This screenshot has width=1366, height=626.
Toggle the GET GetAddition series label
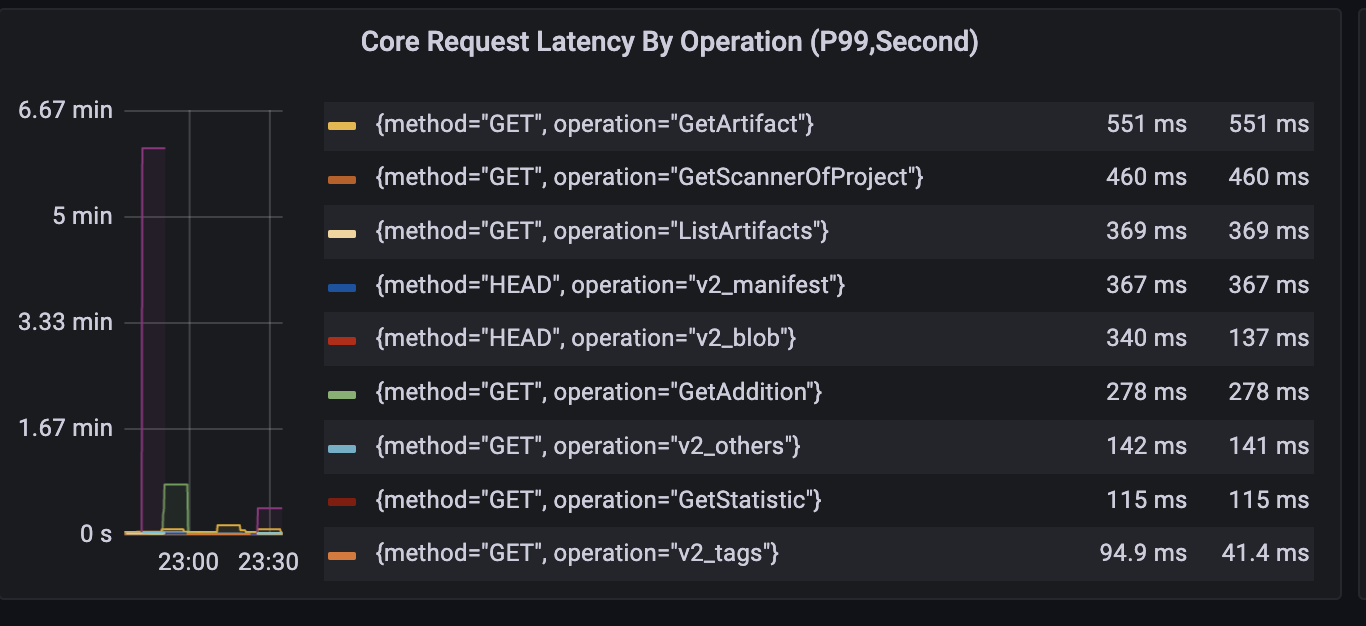[x=598, y=392]
